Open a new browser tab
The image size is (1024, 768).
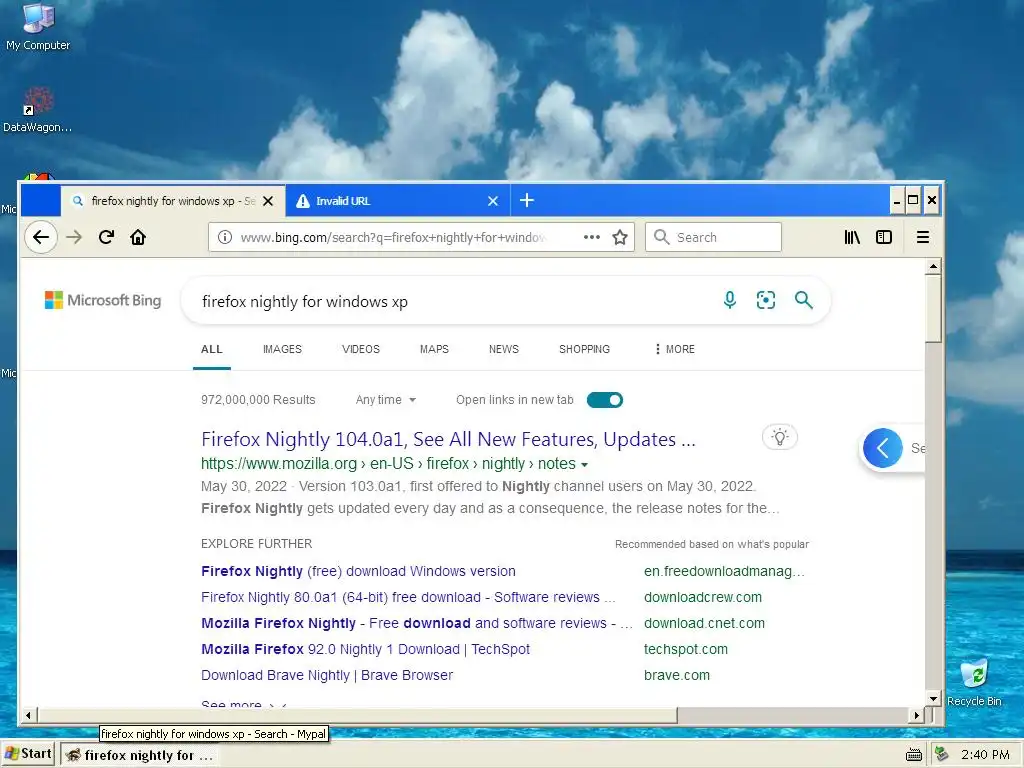coord(527,200)
